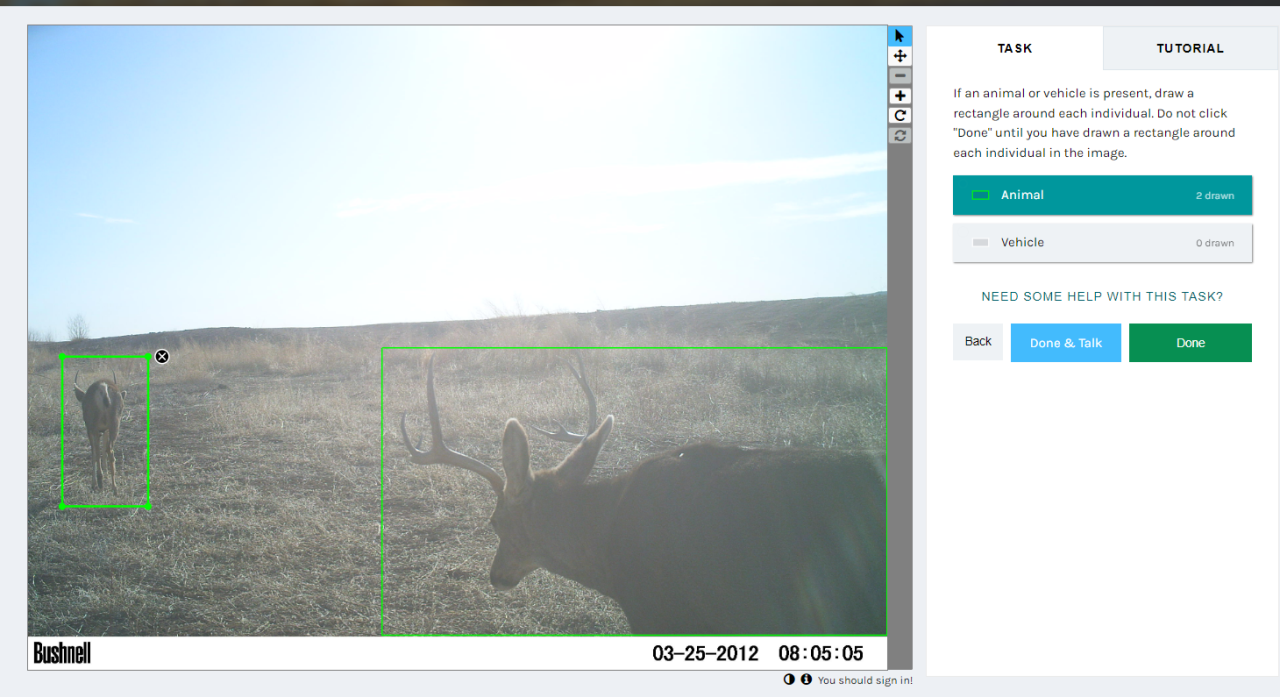Choose the Vehicle drawing tool
Image resolution: width=1280 pixels, height=697 pixels.
1102,243
